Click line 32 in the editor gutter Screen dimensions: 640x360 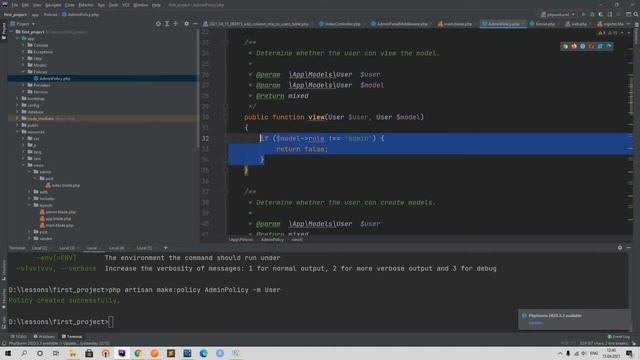pos(205,138)
